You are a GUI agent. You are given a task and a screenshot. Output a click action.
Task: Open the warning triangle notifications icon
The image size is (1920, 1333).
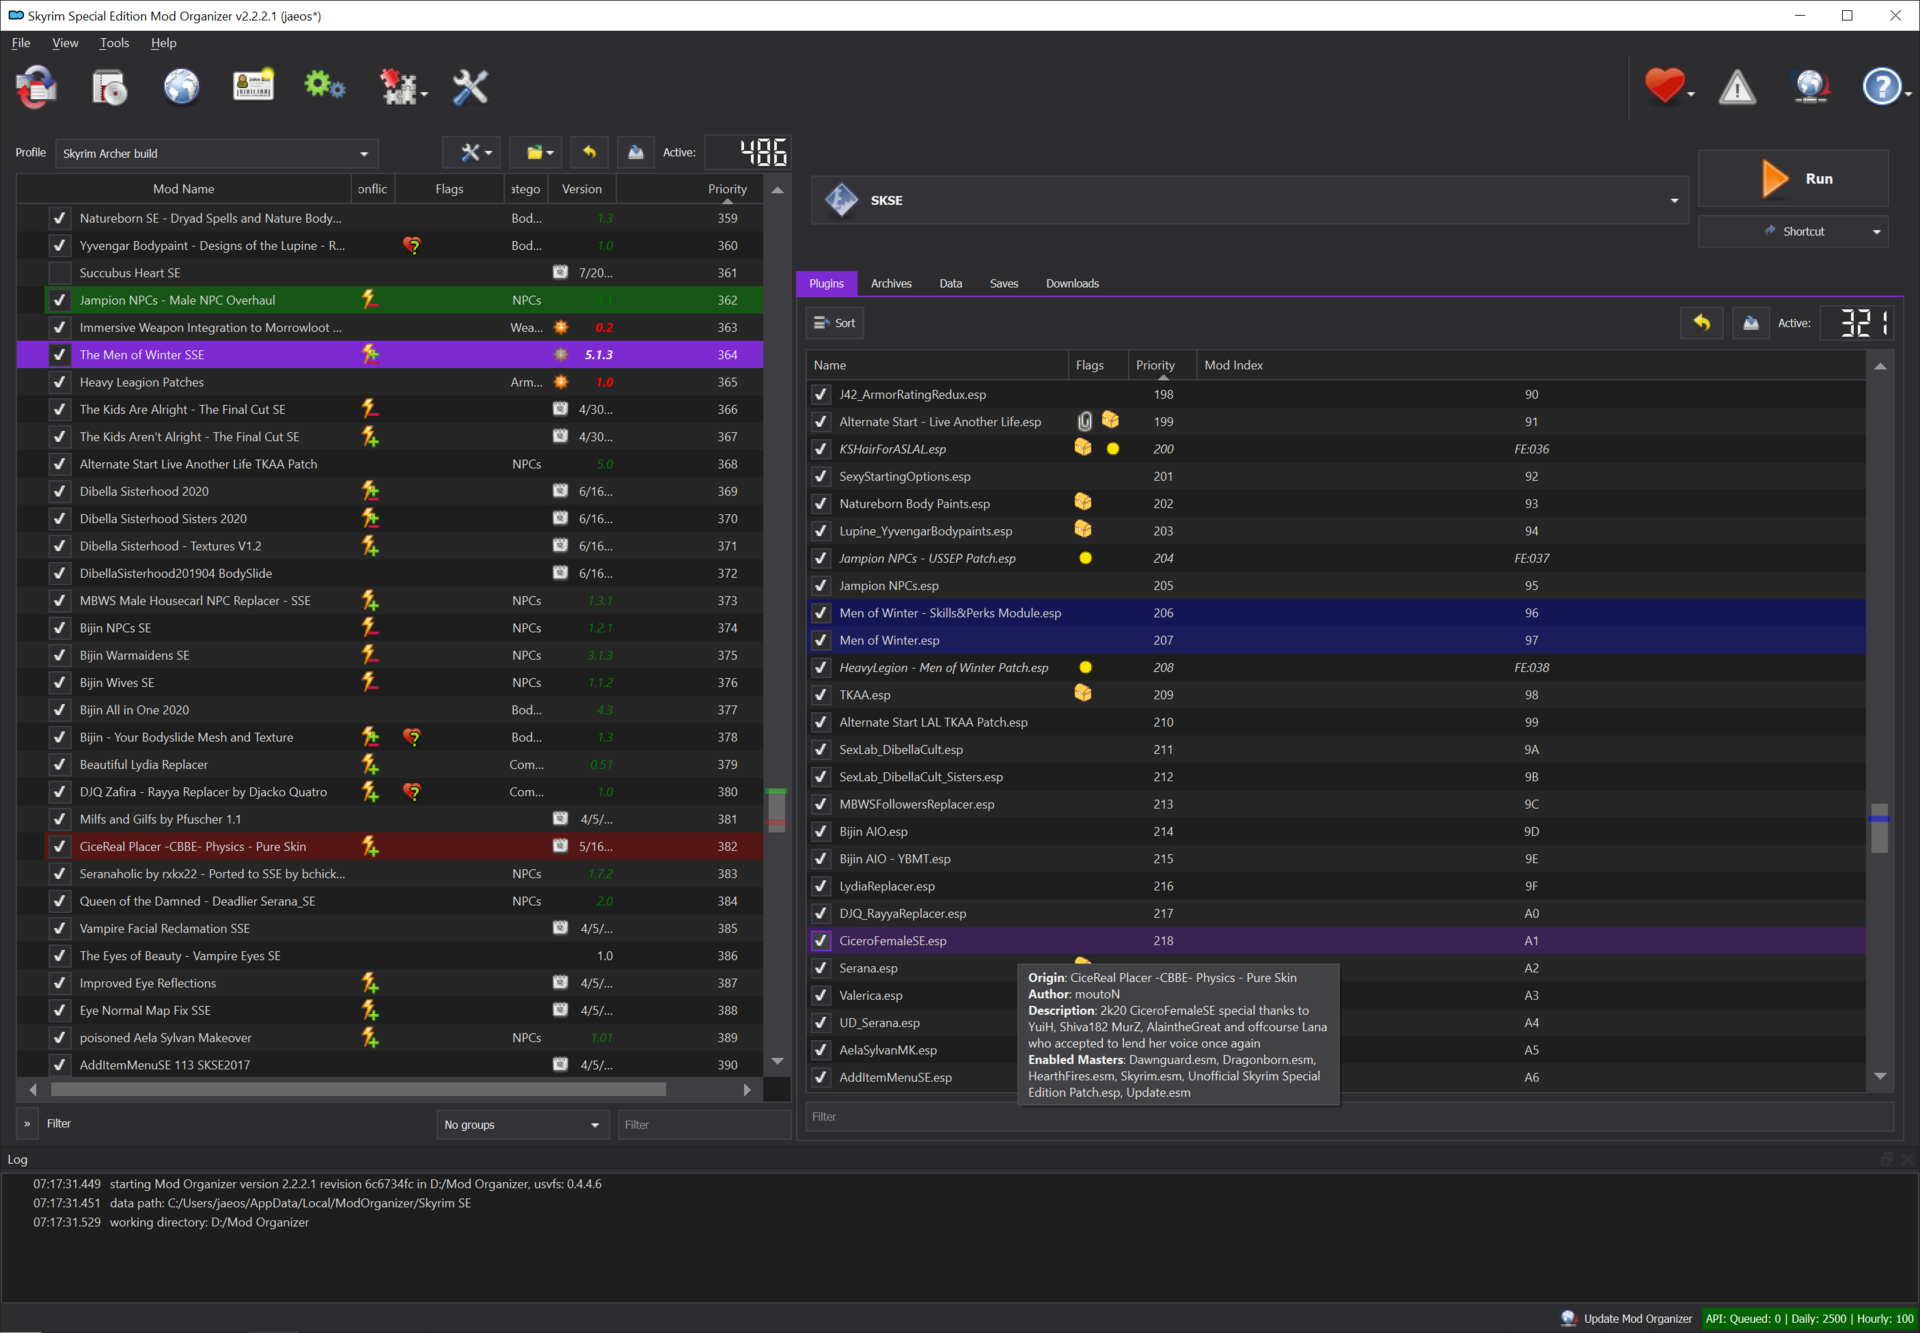point(1737,87)
